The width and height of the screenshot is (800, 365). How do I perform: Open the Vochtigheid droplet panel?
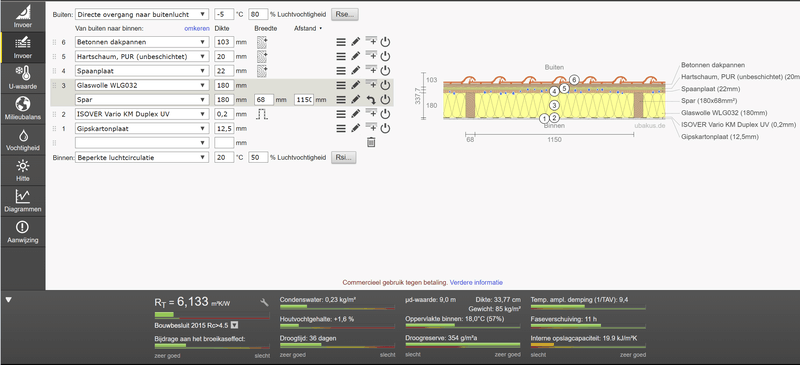pos(22,139)
